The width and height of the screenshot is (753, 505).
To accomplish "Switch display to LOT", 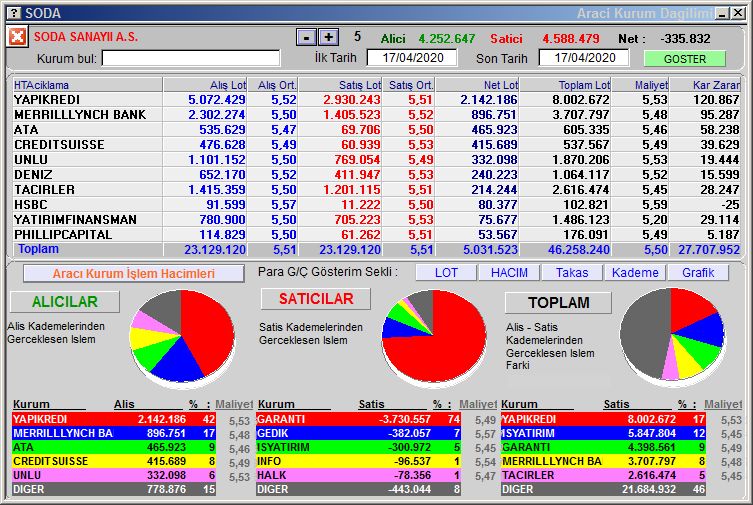I will click(446, 273).
